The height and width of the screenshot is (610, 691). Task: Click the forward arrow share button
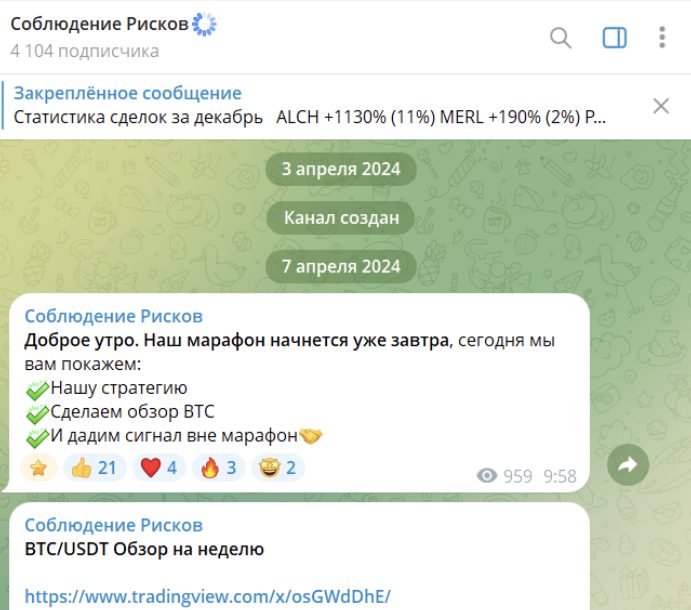tap(628, 465)
